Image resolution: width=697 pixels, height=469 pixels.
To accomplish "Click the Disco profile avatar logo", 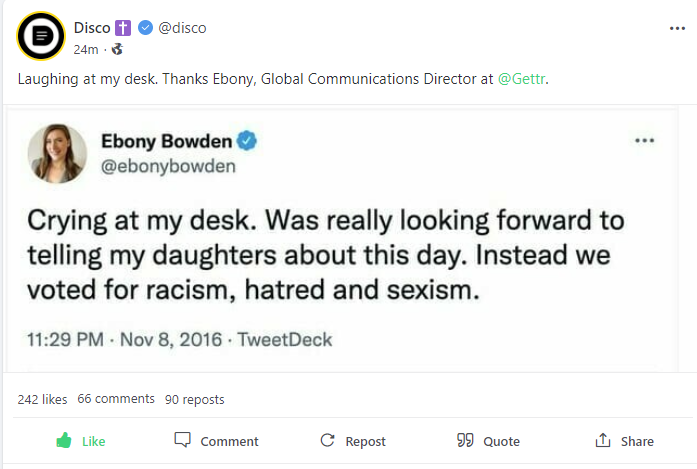I will [41, 37].
